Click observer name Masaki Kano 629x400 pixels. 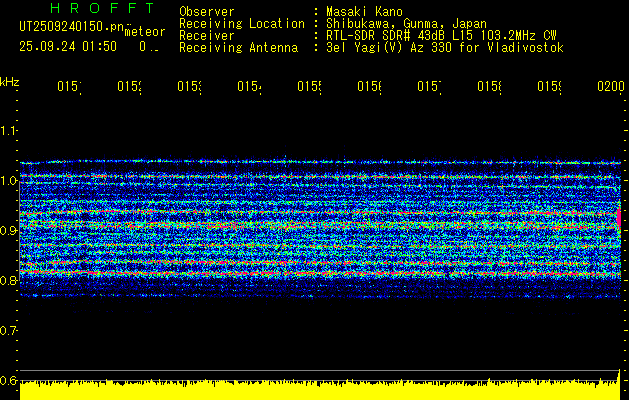tap(364, 12)
